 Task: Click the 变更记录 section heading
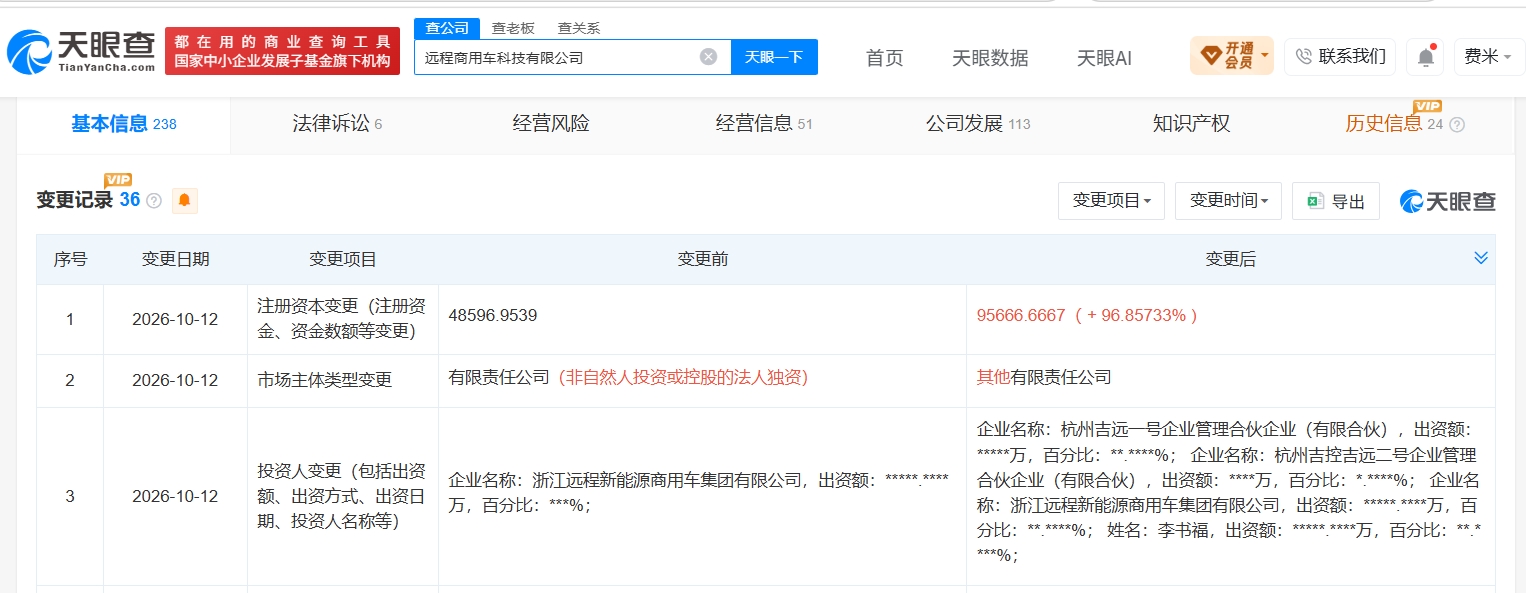coord(75,200)
